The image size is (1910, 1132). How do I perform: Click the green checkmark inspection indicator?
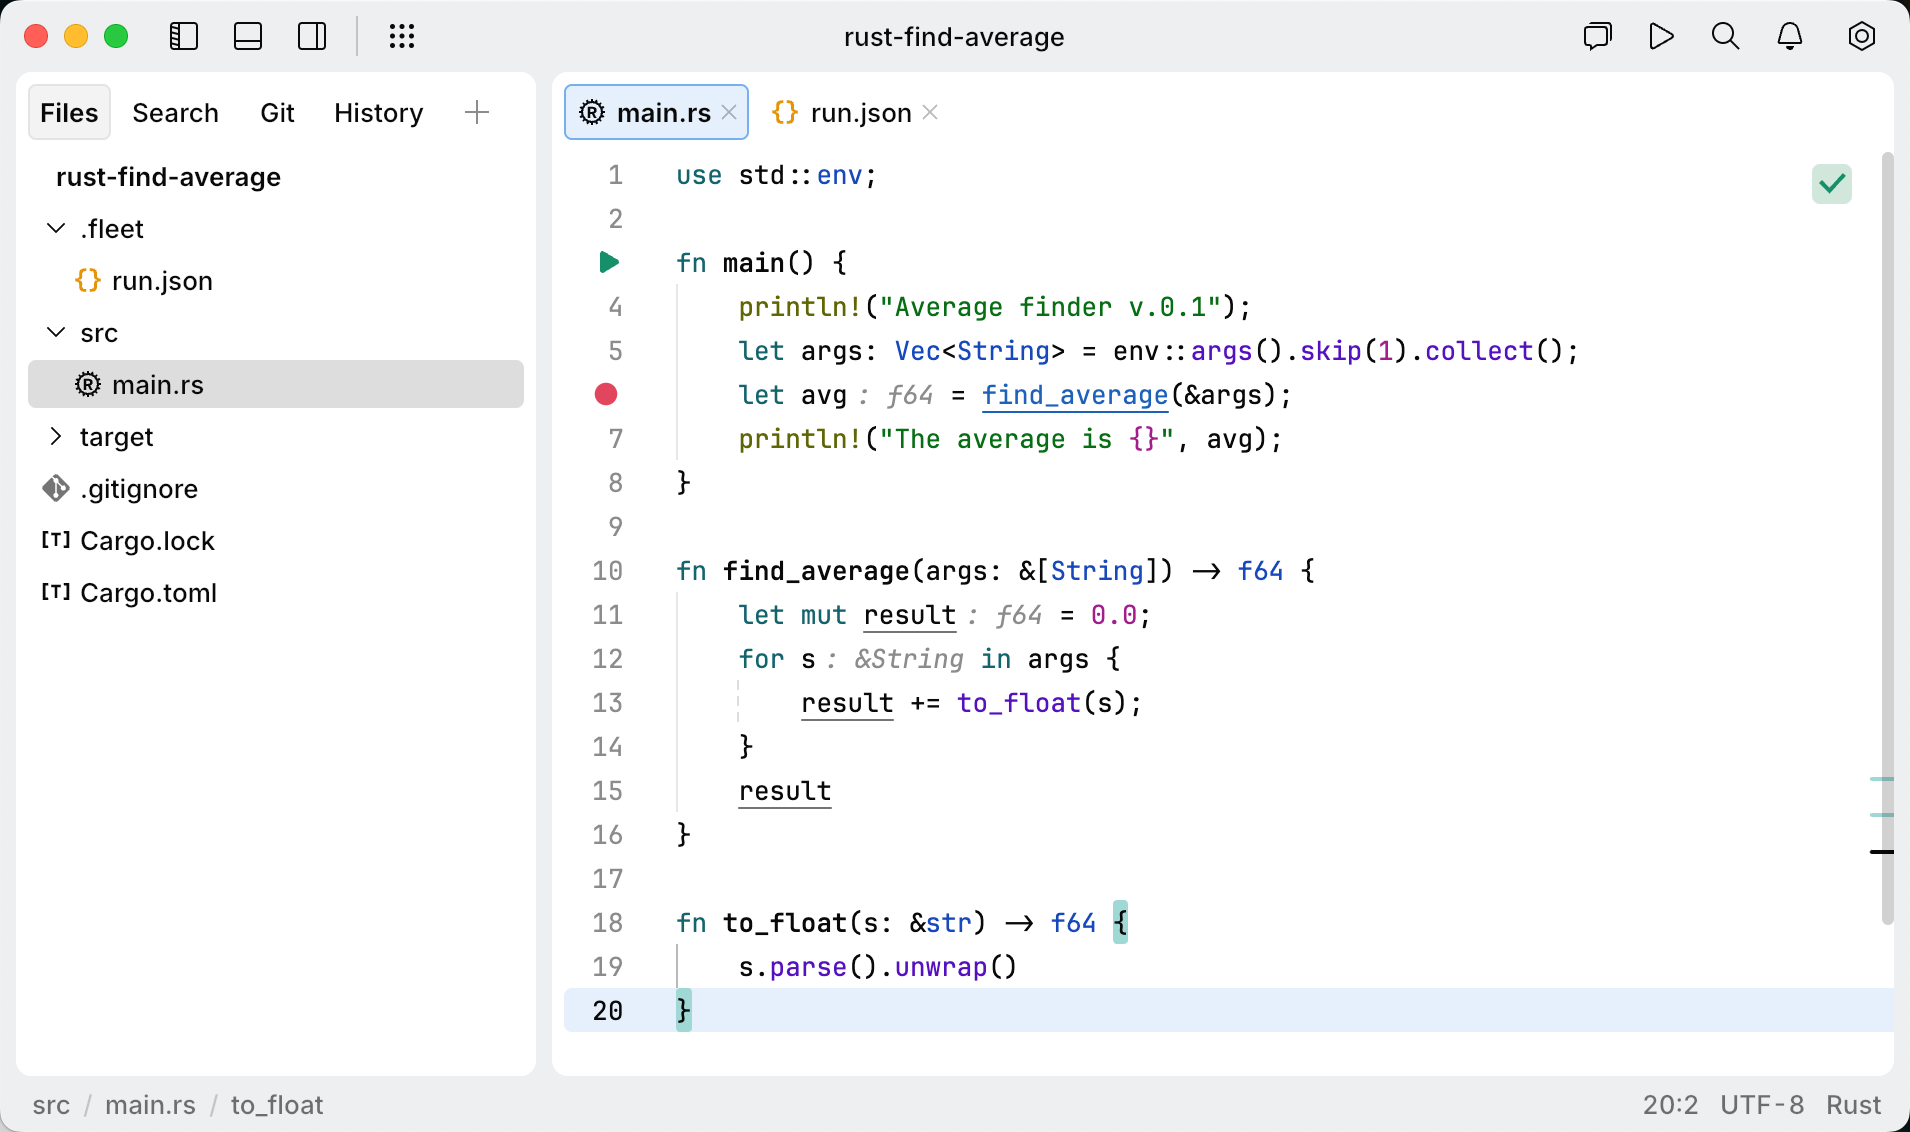point(1831,184)
